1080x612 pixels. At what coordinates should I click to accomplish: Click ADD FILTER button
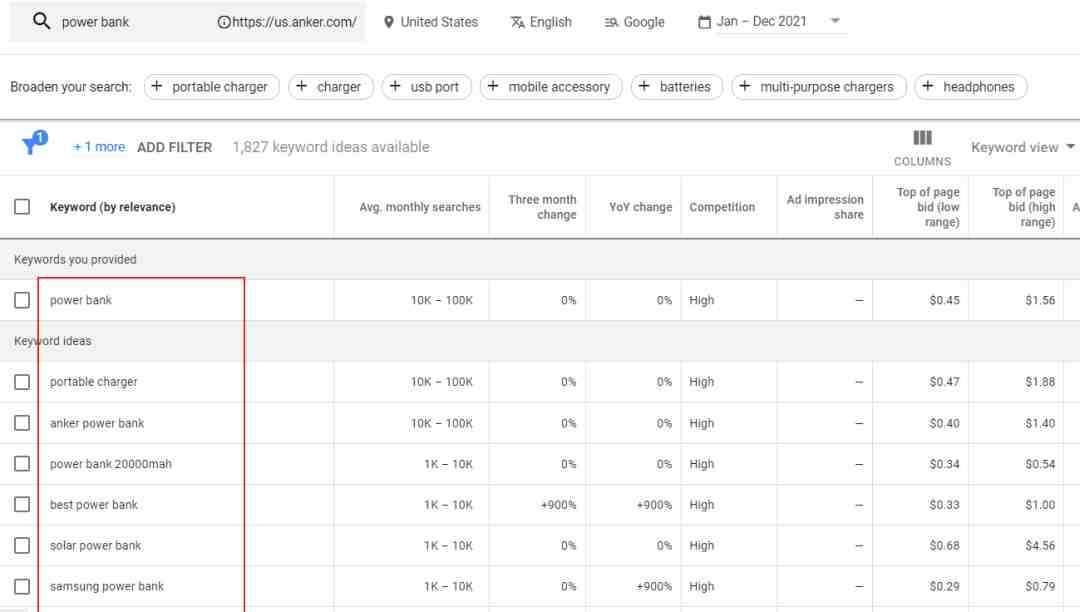coord(174,147)
